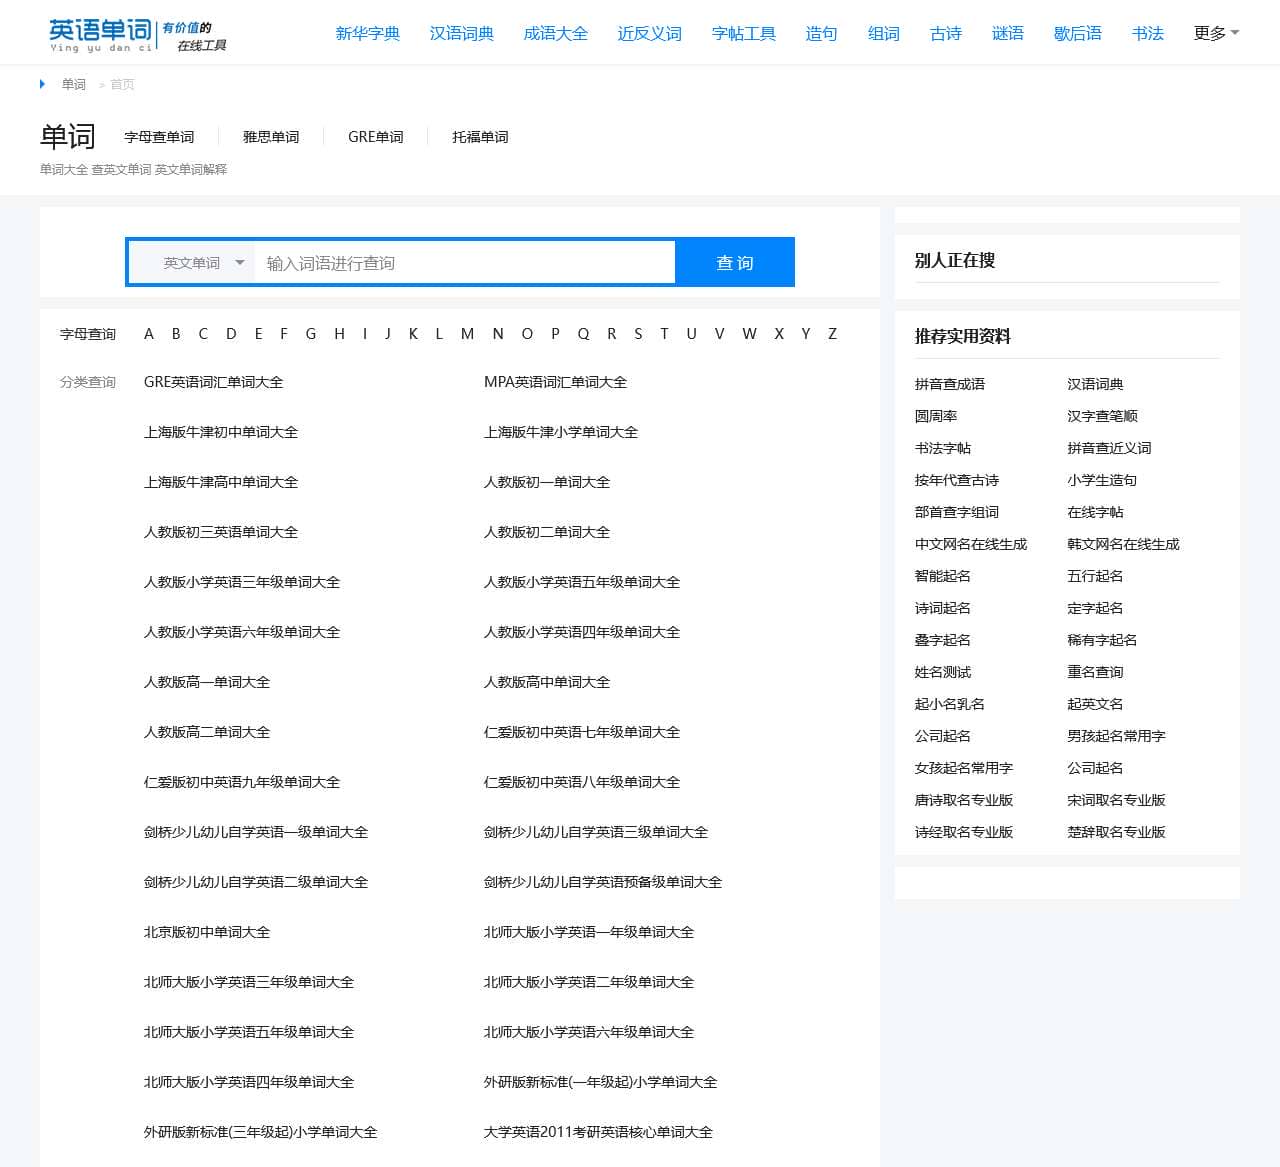Browse words starting with letter Q

tap(583, 334)
